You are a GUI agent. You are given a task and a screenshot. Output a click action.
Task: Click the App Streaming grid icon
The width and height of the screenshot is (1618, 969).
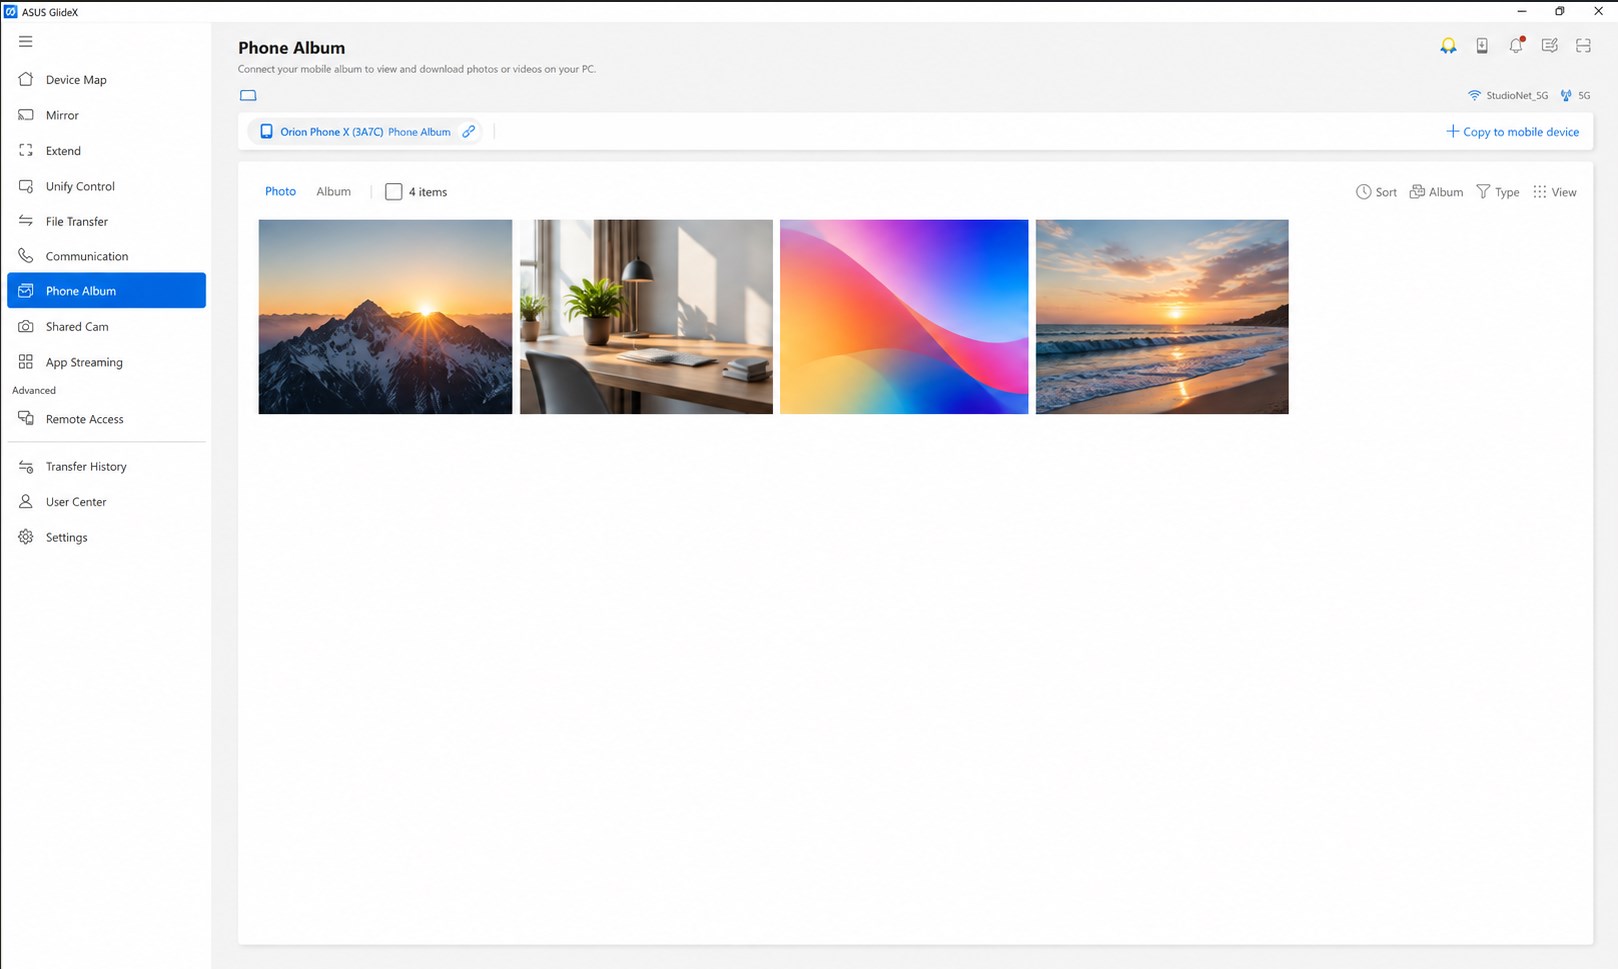click(26, 362)
